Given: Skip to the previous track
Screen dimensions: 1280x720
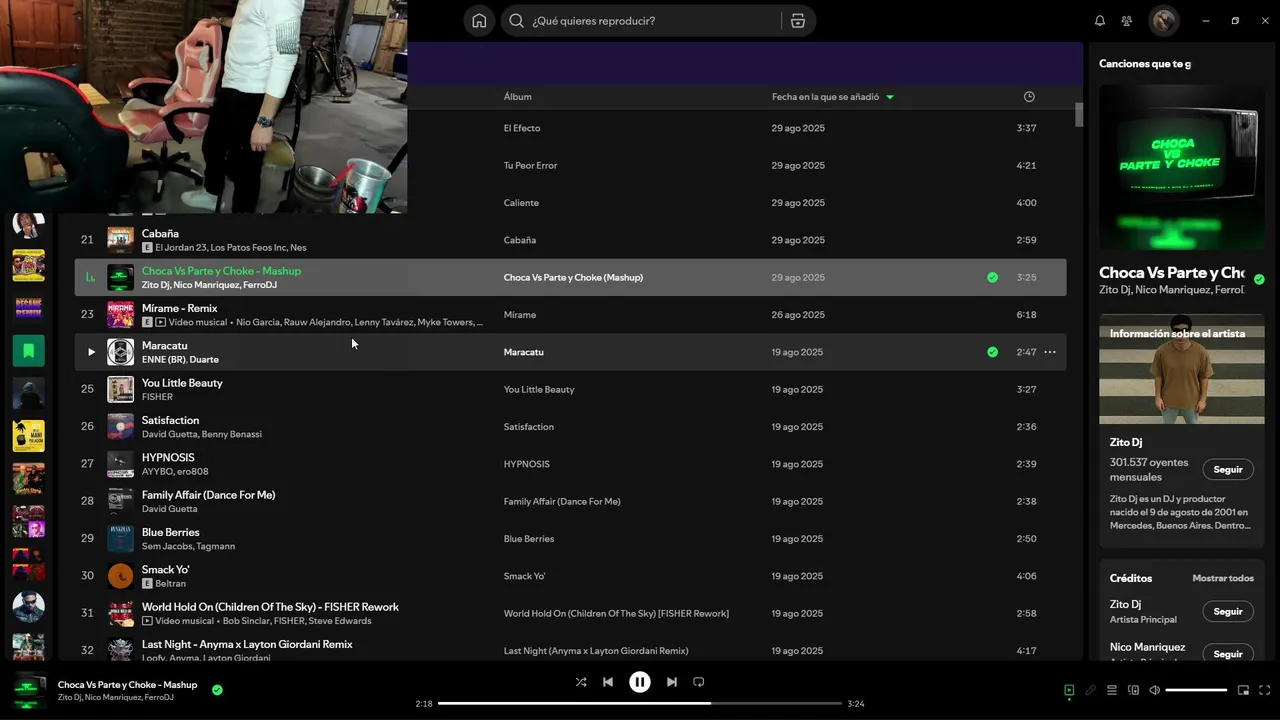Looking at the screenshot, I should tap(608, 682).
